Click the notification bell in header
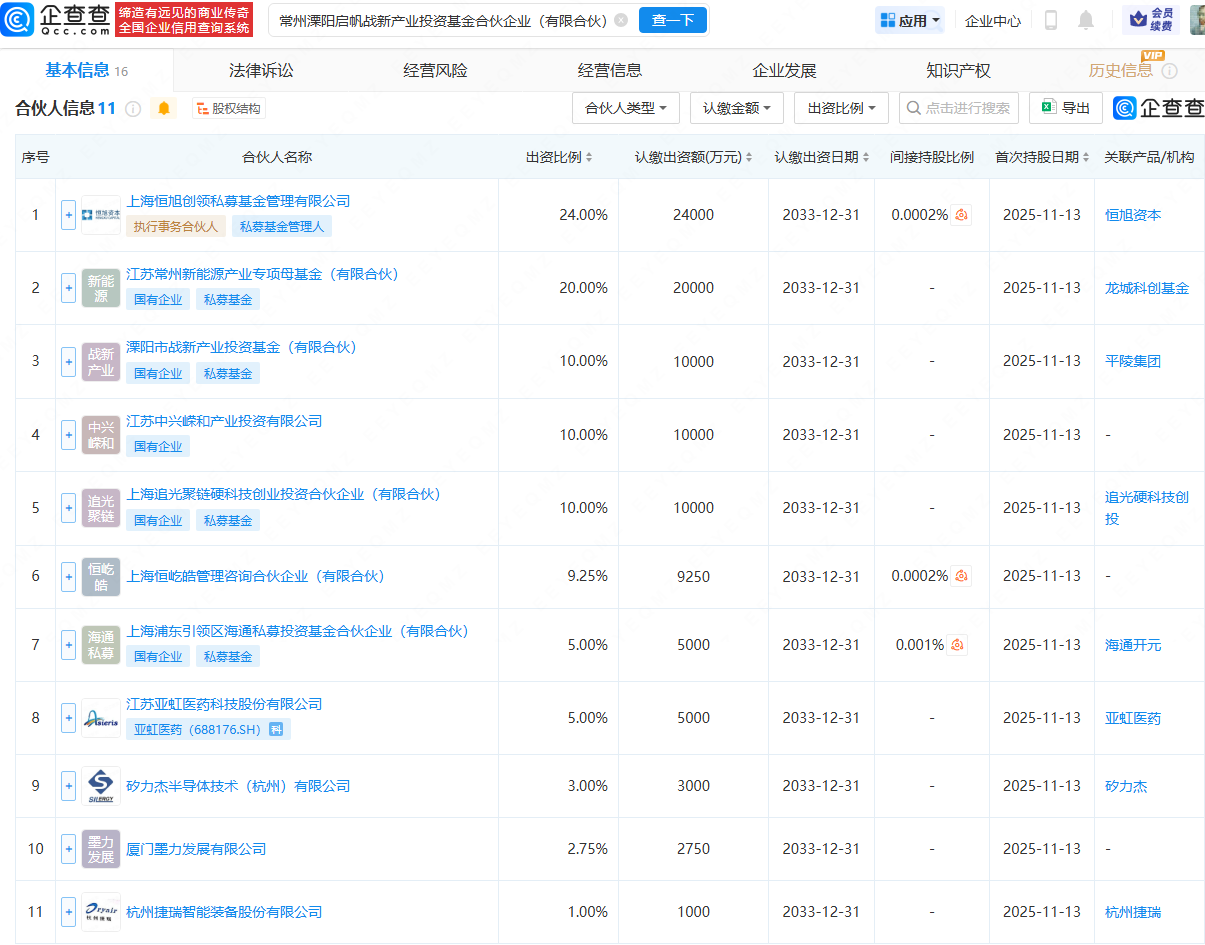Image resolution: width=1205 pixels, height=945 pixels. pos(1086,20)
